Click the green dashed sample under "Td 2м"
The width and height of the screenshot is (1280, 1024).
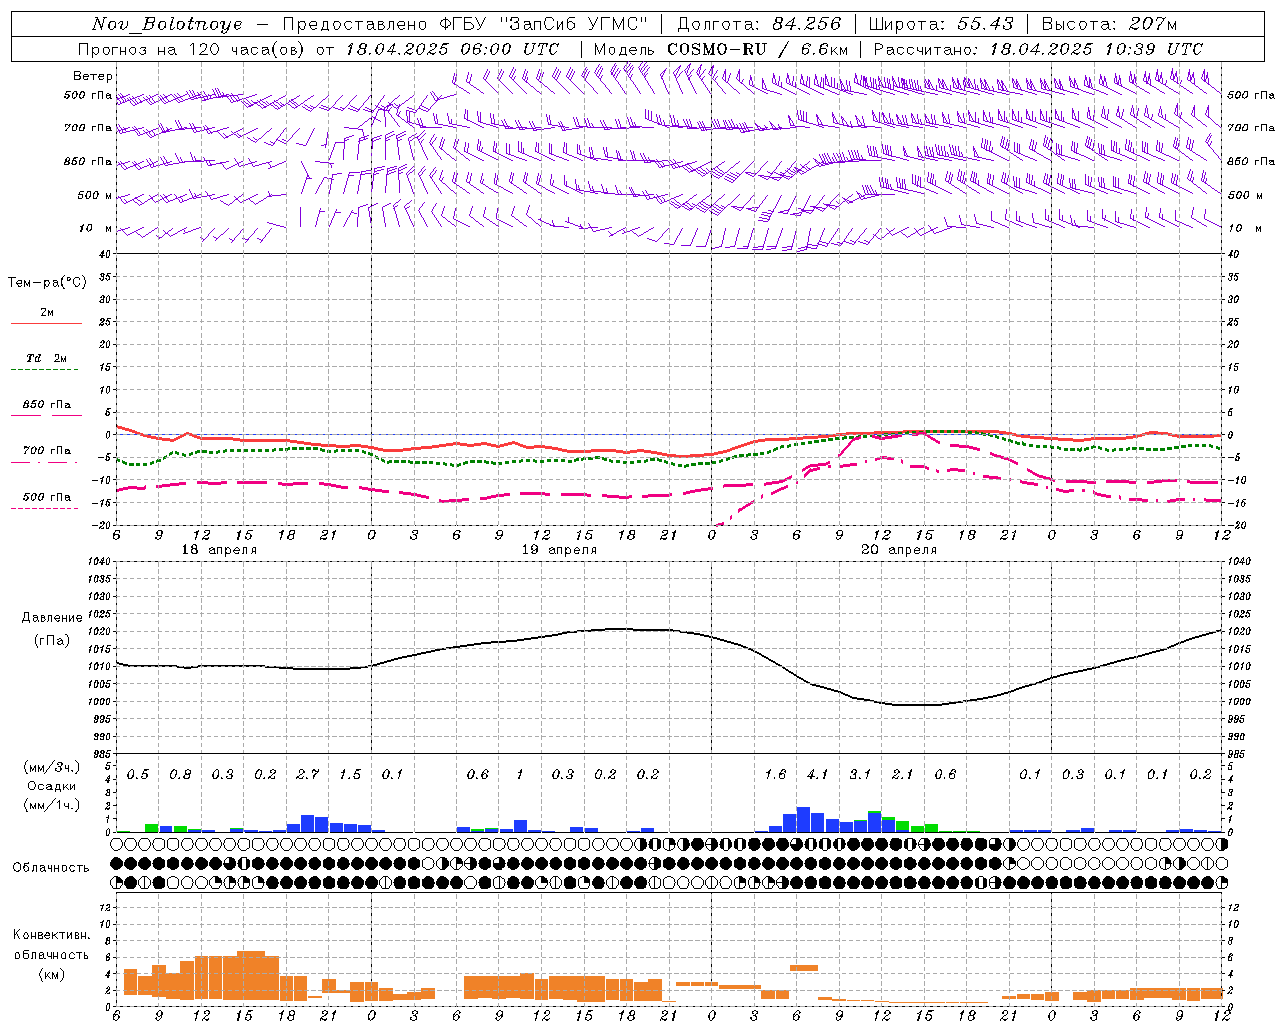[x=46, y=370]
